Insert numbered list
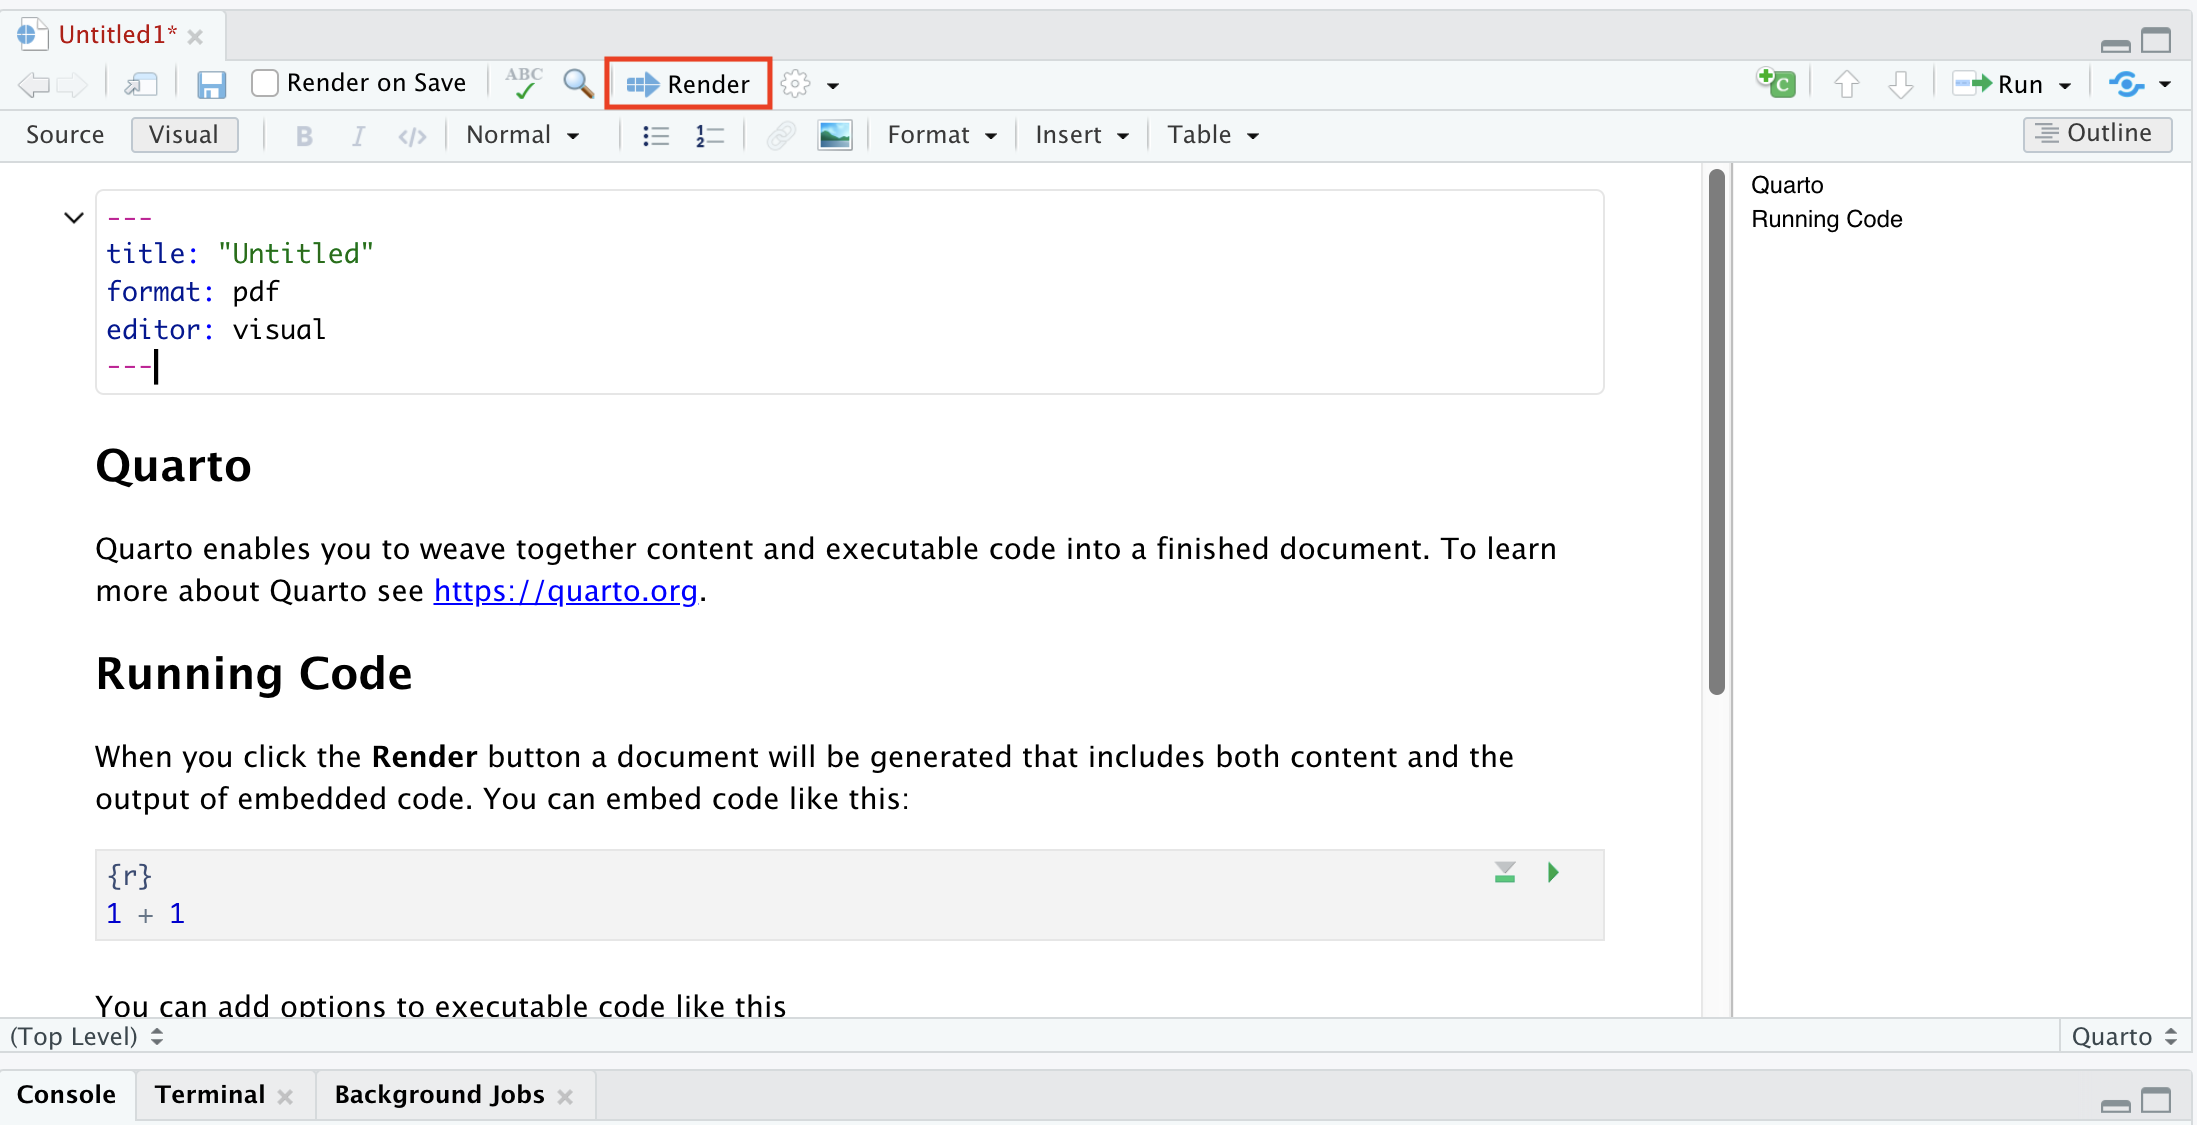The width and height of the screenshot is (2197, 1125). coord(710,136)
